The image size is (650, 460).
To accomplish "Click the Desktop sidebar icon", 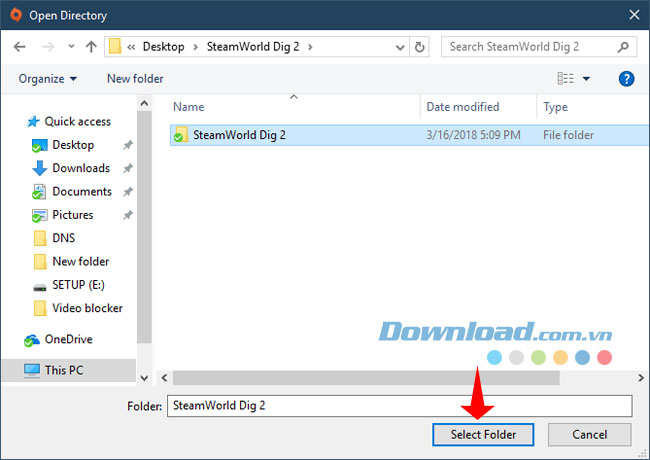I will coord(39,146).
